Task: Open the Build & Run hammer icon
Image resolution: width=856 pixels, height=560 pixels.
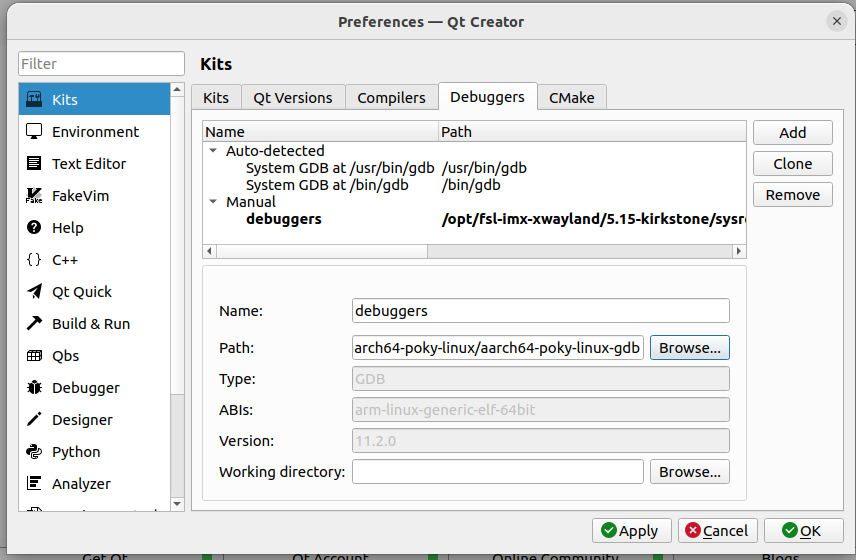Action: pos(34,324)
